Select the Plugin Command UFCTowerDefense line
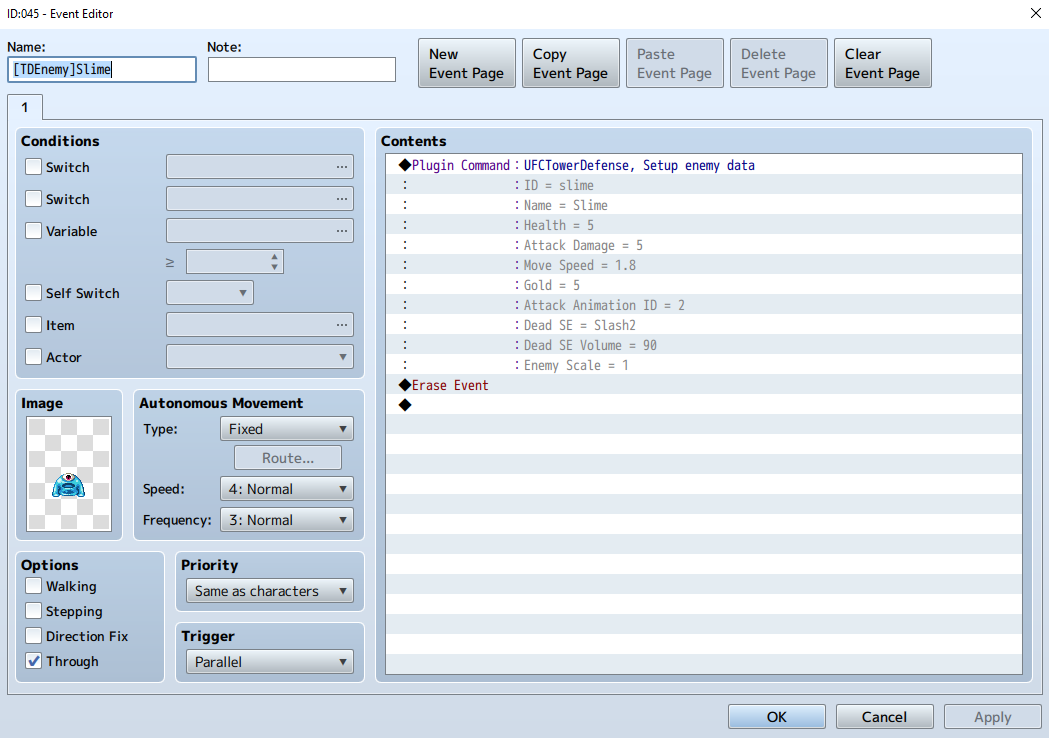1049x738 pixels. pyautogui.click(x=704, y=165)
